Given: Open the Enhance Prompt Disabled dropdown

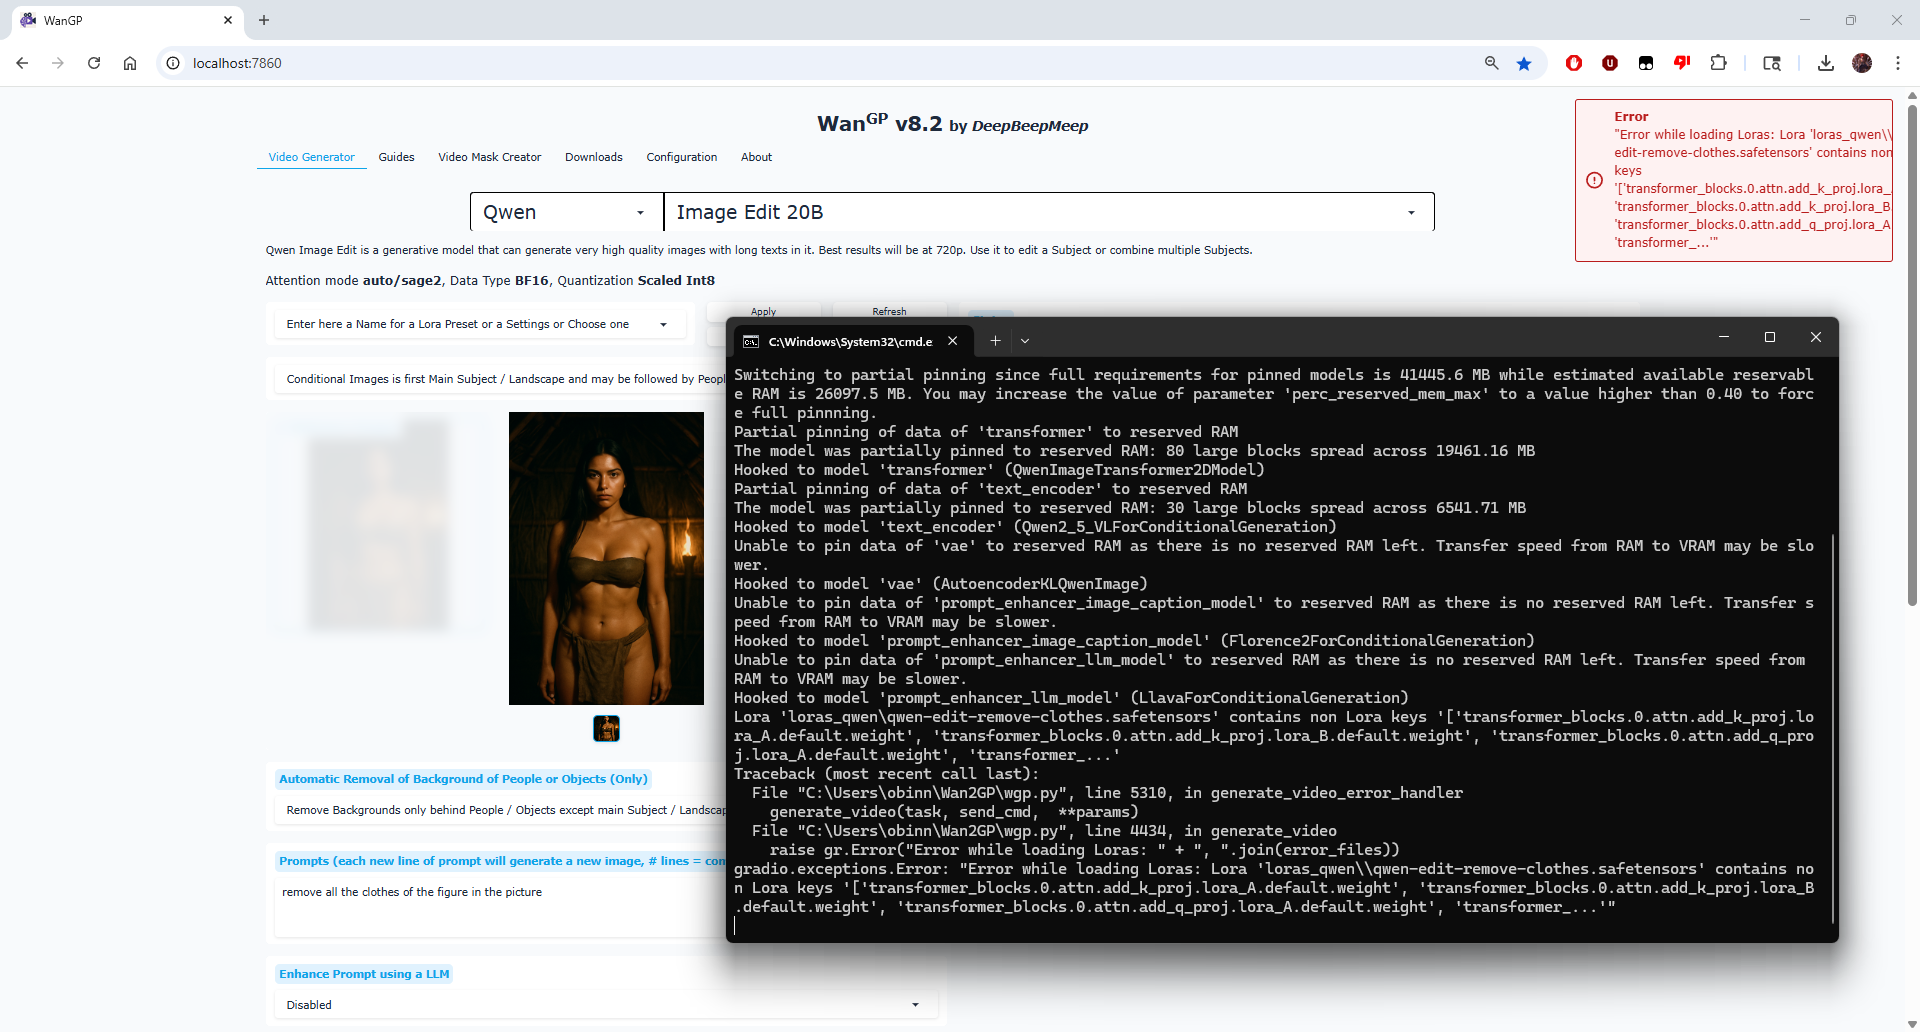Looking at the screenshot, I should tap(604, 1005).
